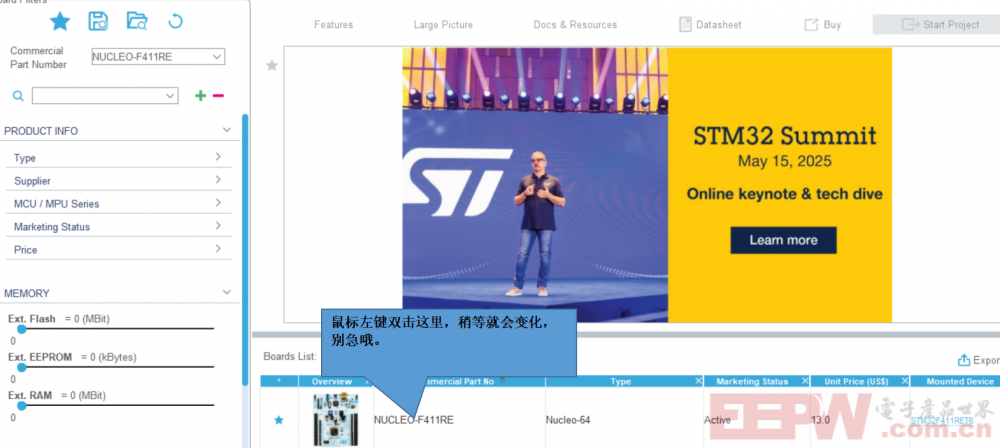Open the search text combo box
1000x448 pixels.
(x=105, y=96)
